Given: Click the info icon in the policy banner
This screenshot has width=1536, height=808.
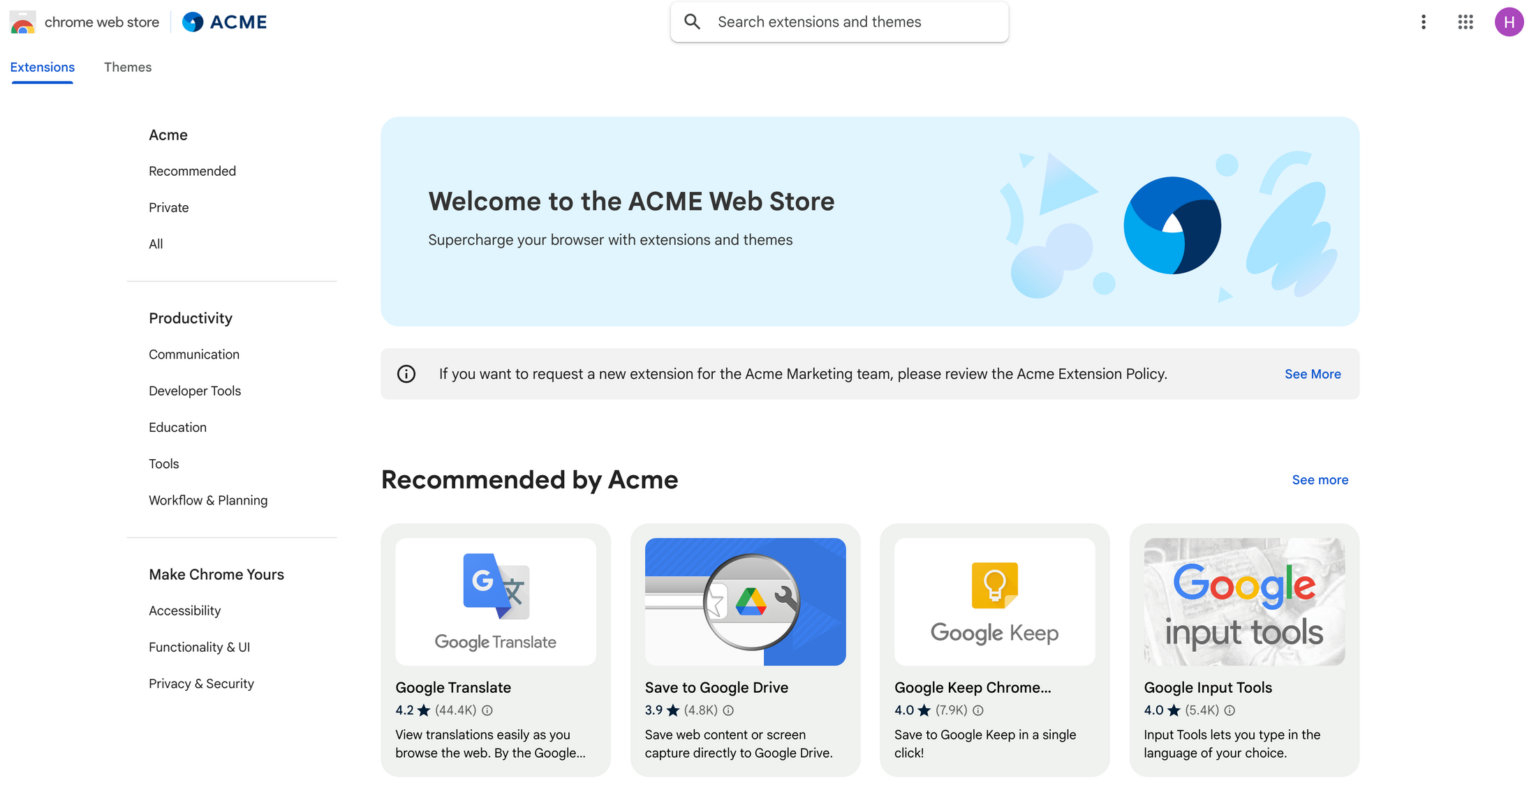Looking at the screenshot, I should pos(406,373).
